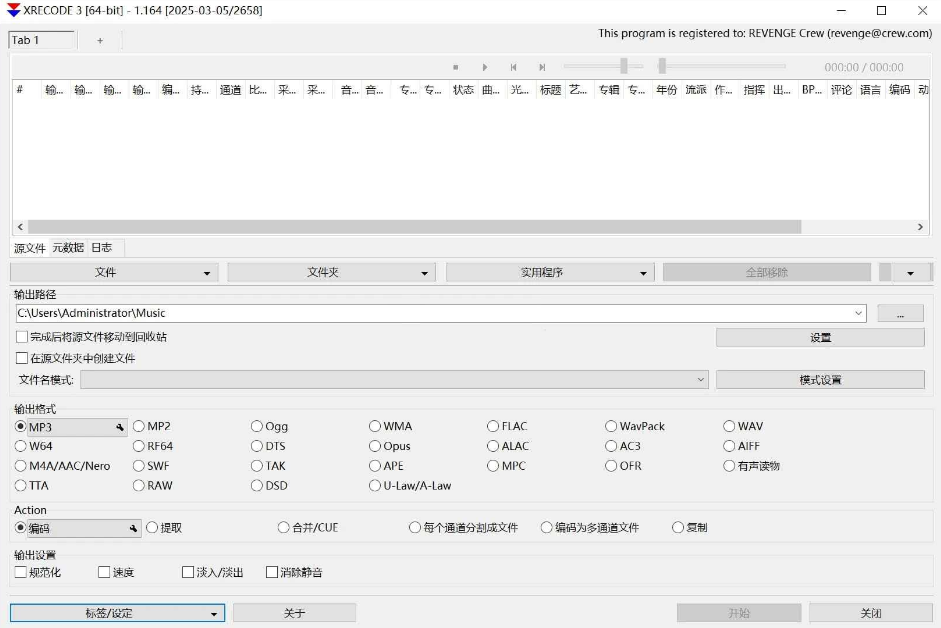Click the XRECODE logo icon in titlebar
The image size is (941, 628).
pyautogui.click(x=13, y=11)
